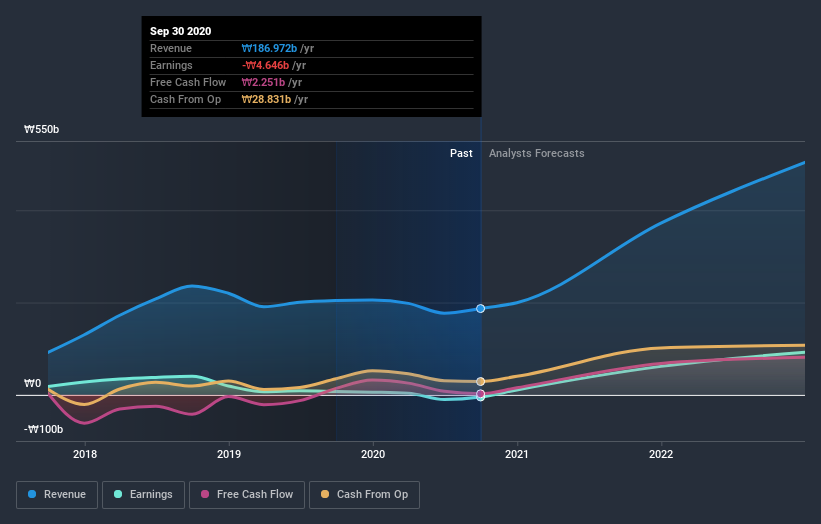
Task: Click the 2018 x-axis label
Action: [85, 454]
